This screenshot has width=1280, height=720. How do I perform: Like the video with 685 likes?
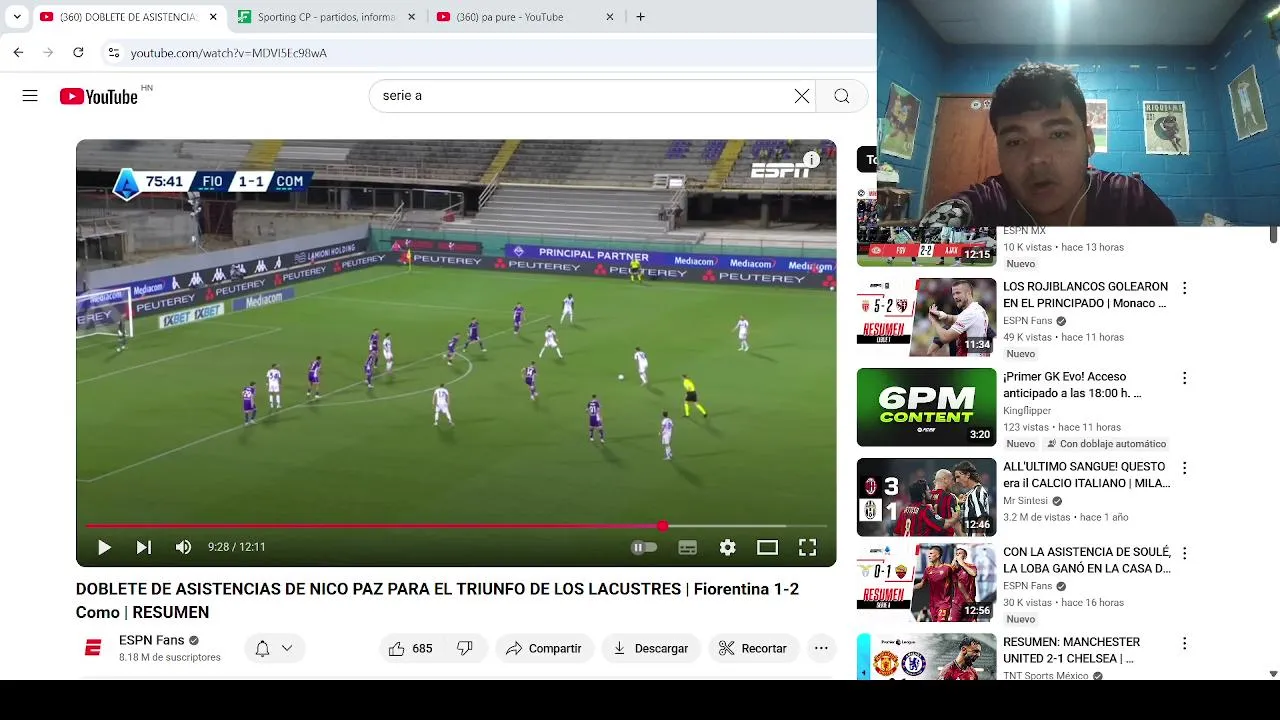(411, 648)
